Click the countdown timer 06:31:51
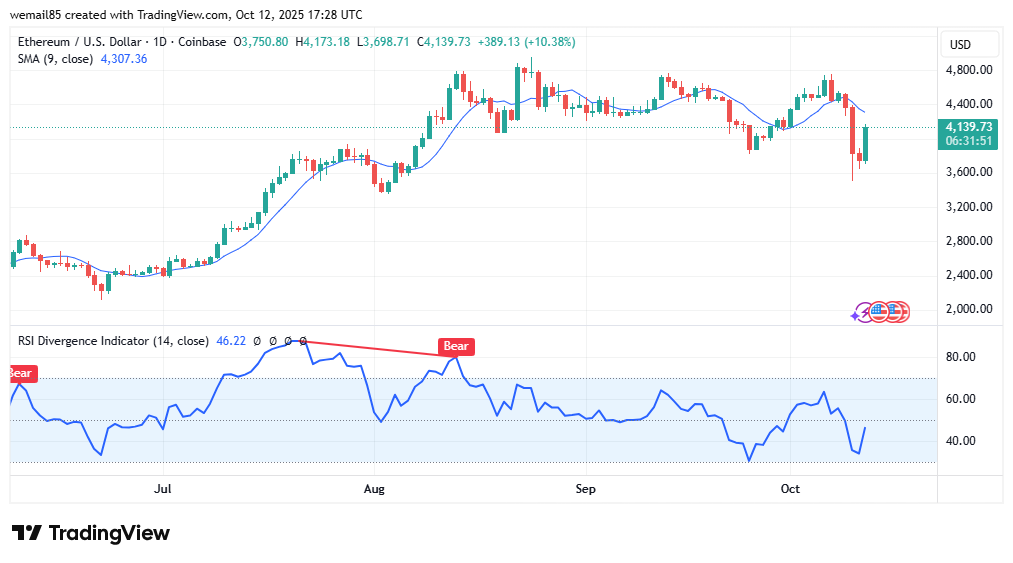This screenshot has width=1013, height=563. point(968,141)
